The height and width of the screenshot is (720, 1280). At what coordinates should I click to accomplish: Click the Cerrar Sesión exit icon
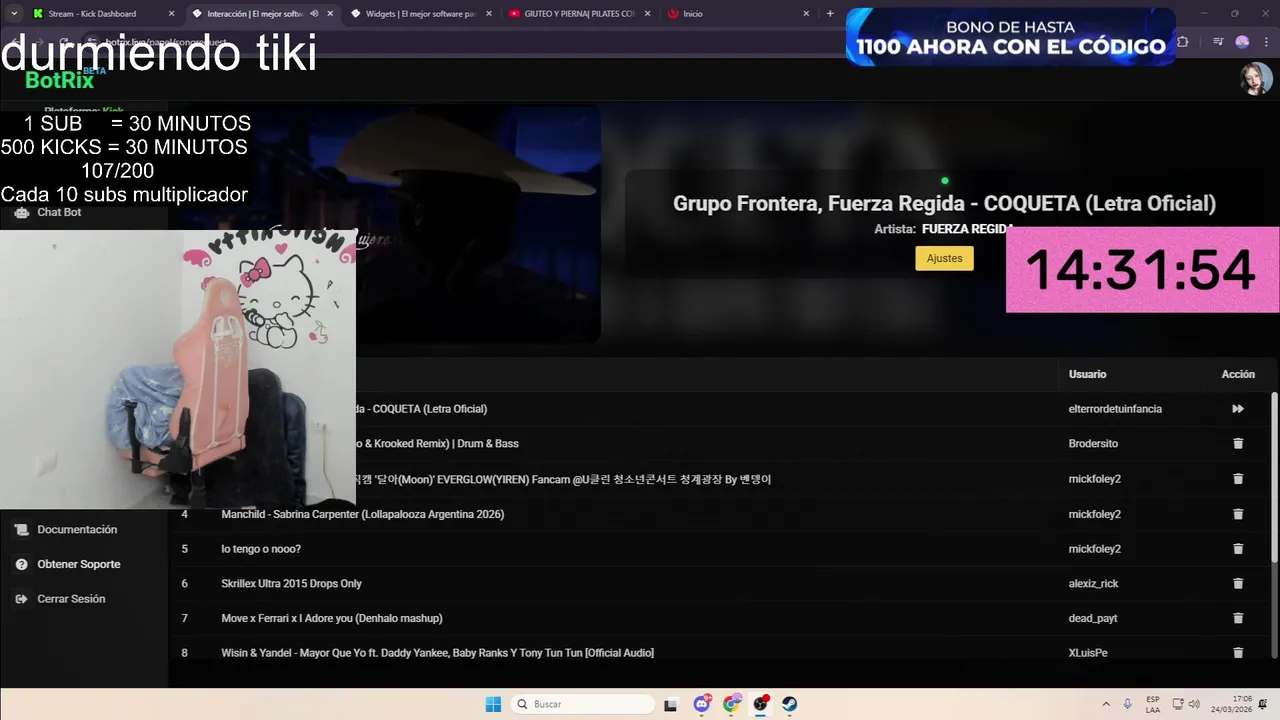tap(22, 599)
